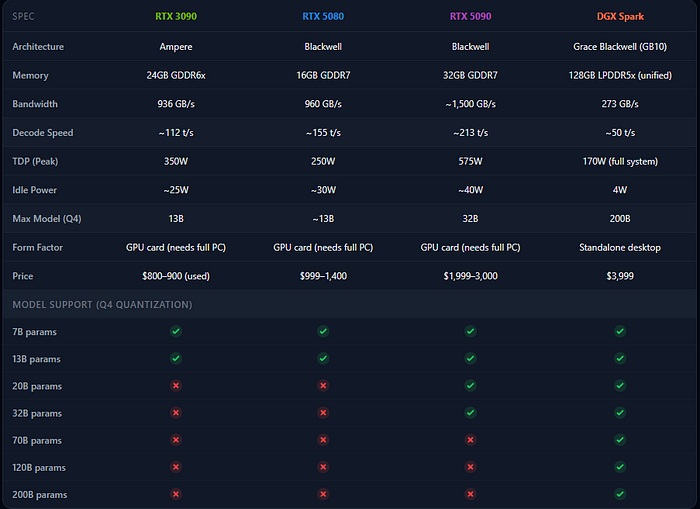The height and width of the screenshot is (509, 700).
Task: Click the red X for 120B params under RTX 3090
Action: (x=176, y=466)
